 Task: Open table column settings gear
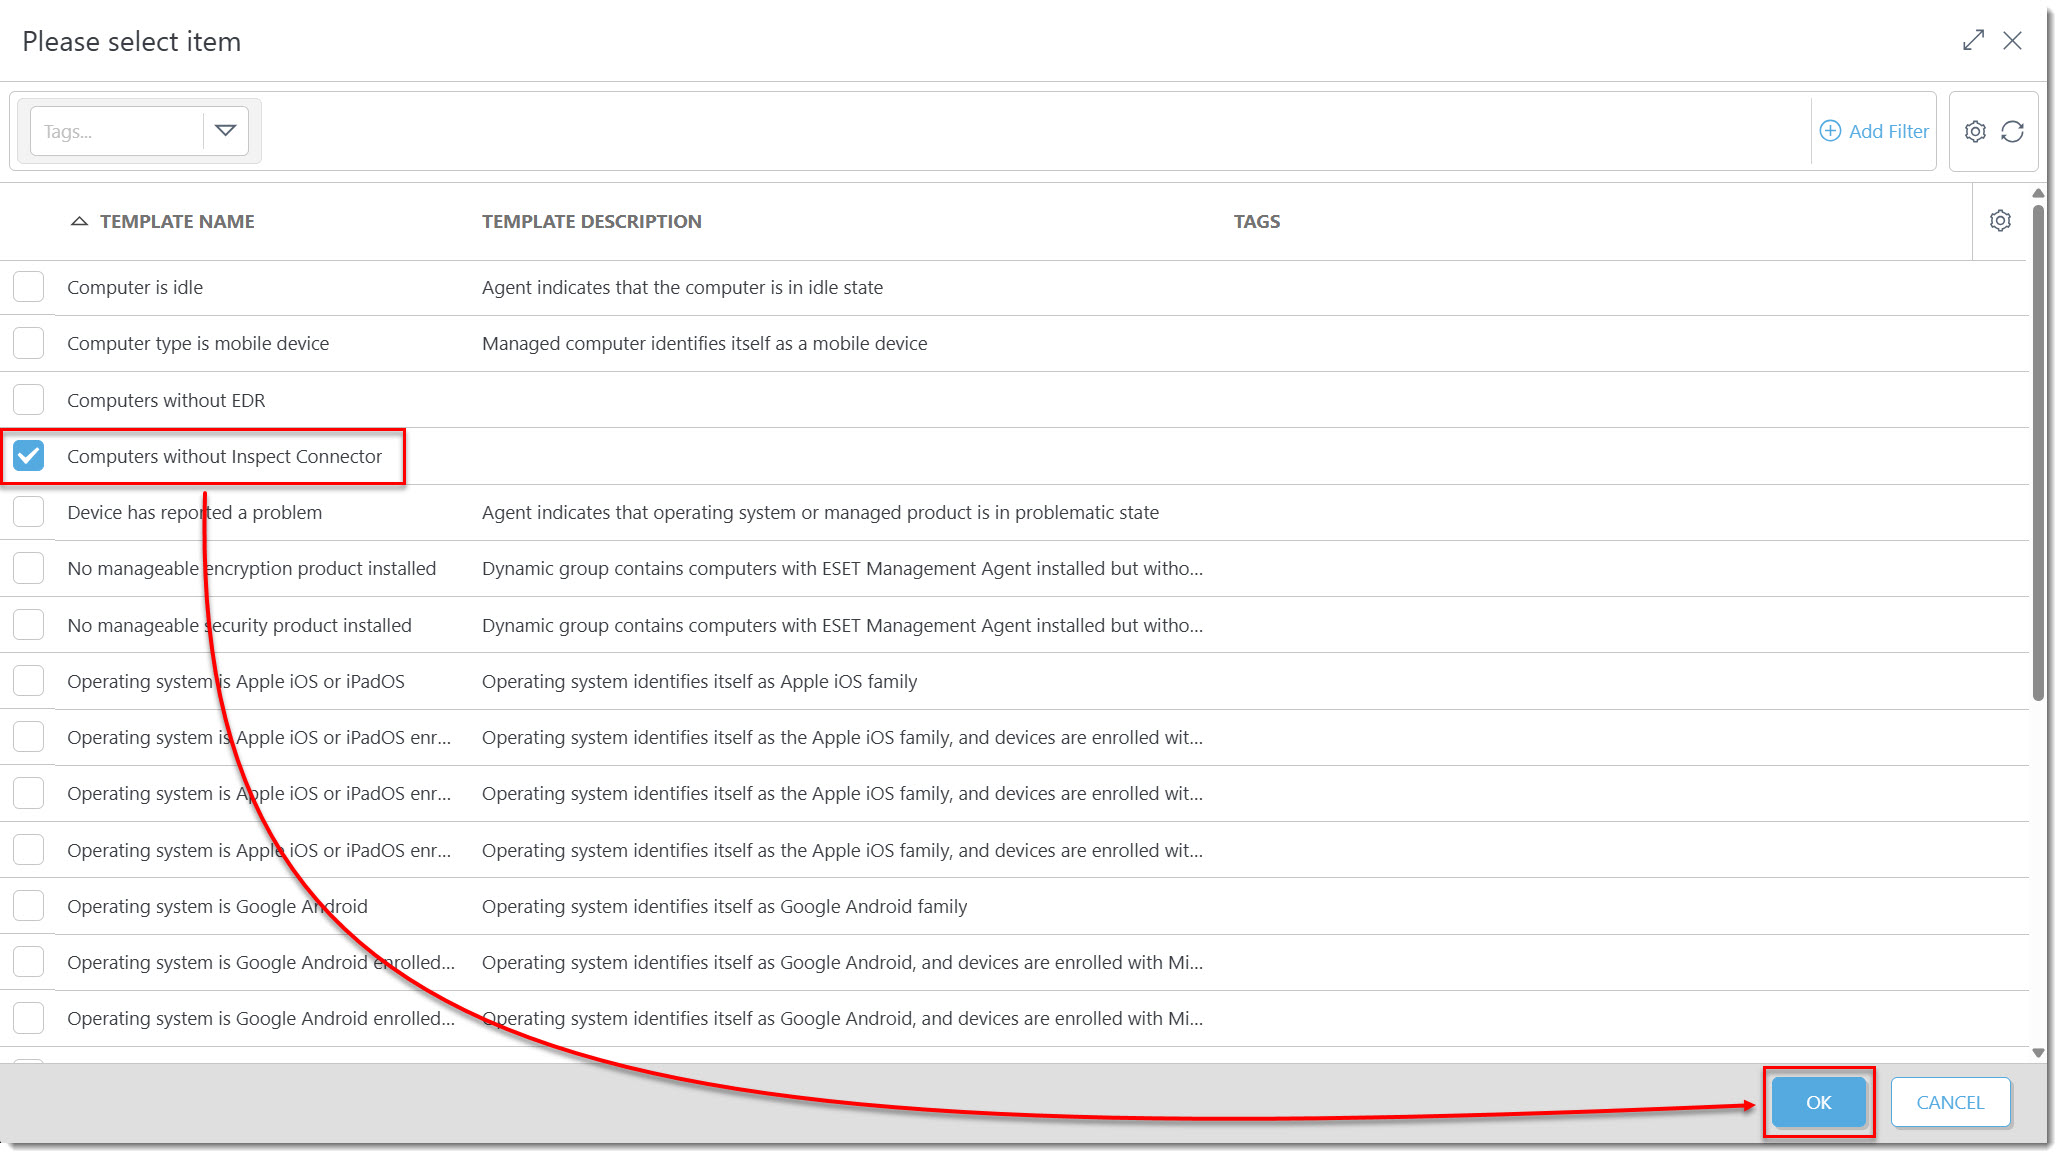2000,221
